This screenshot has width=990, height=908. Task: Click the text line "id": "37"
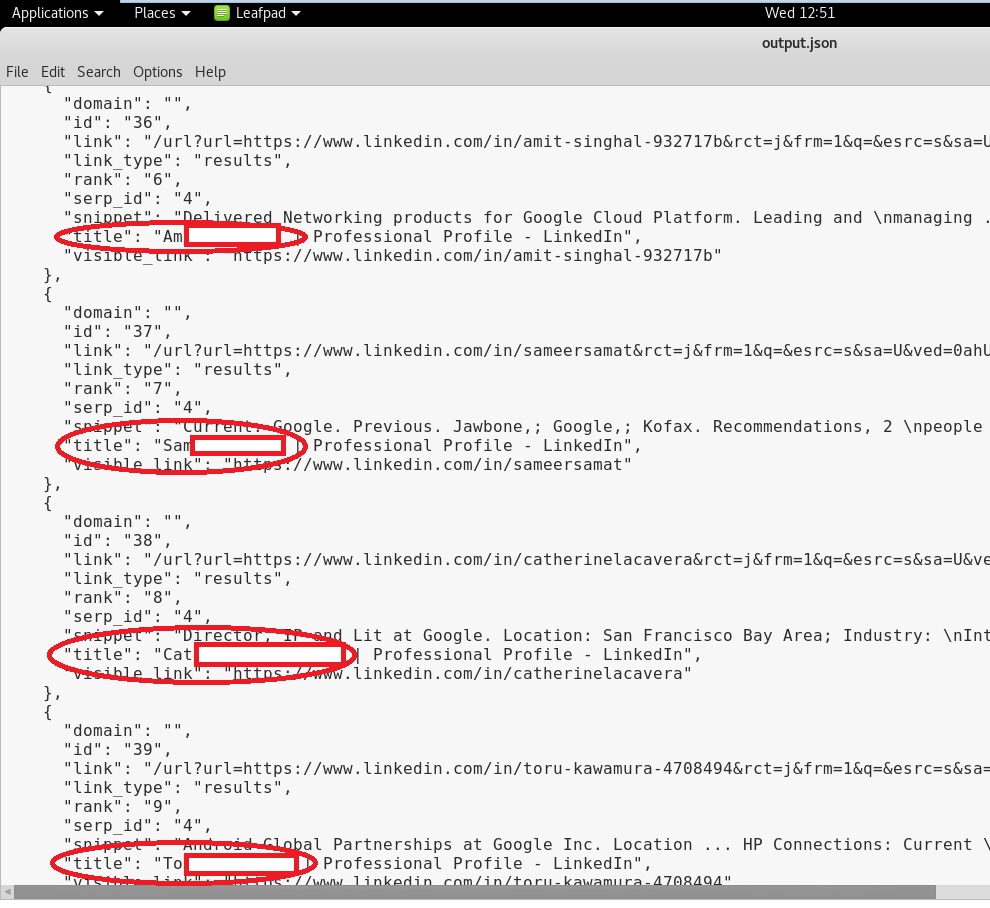117,332
